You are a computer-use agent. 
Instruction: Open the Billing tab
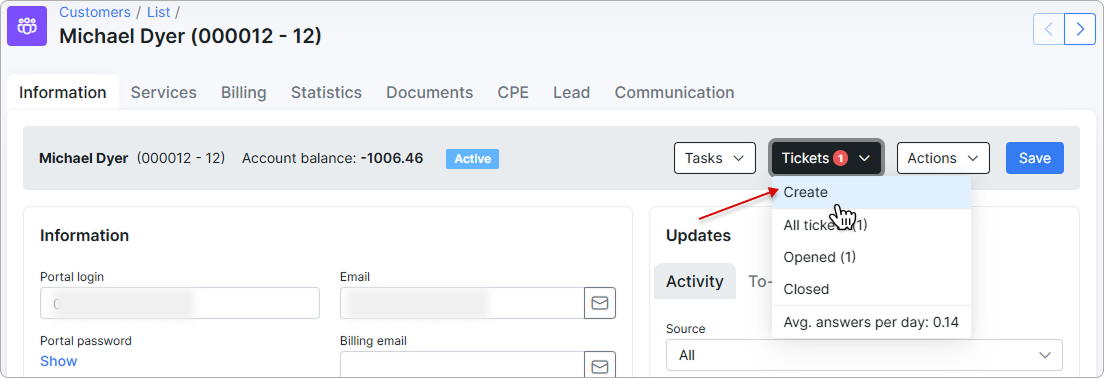coord(244,92)
